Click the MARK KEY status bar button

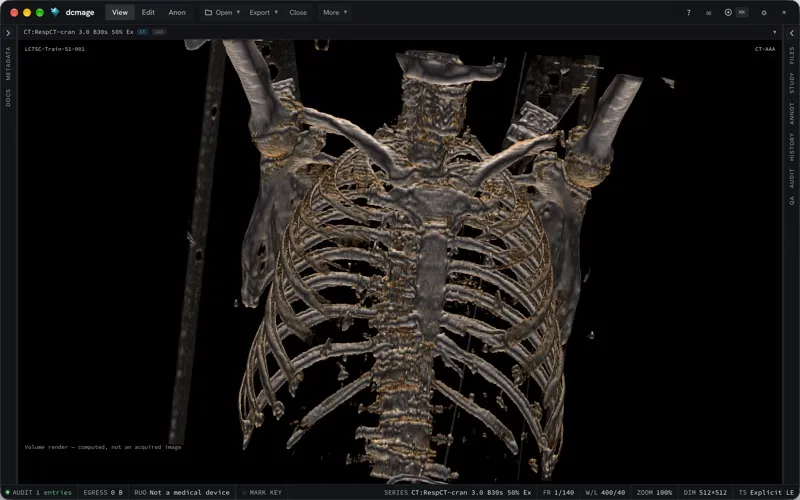tap(262, 492)
